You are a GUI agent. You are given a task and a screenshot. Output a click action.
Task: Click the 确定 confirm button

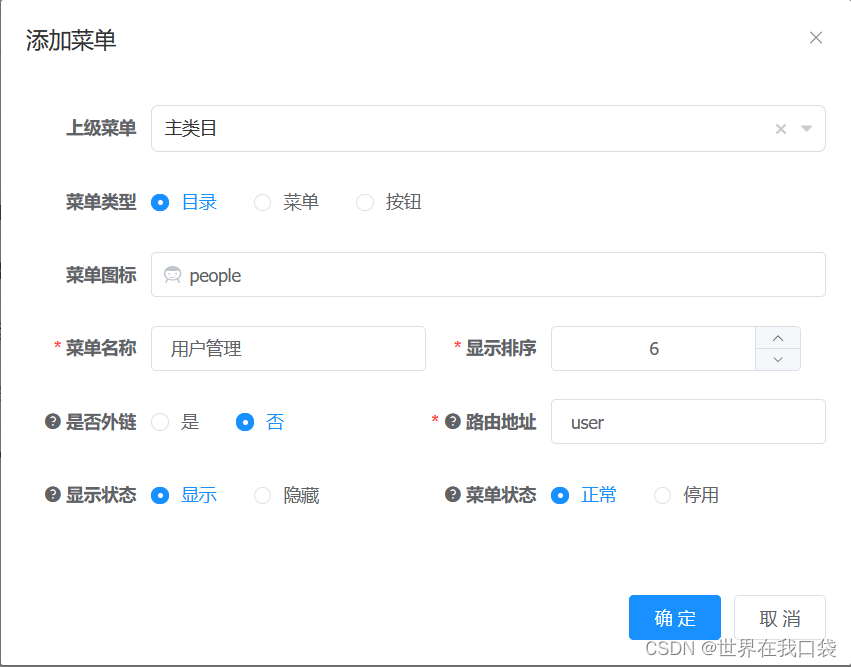tap(674, 618)
